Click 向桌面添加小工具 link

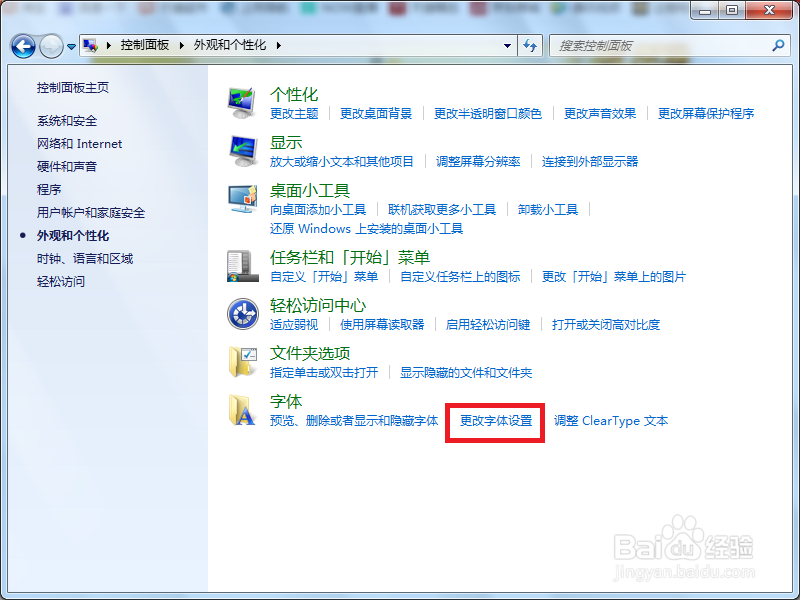(x=318, y=210)
